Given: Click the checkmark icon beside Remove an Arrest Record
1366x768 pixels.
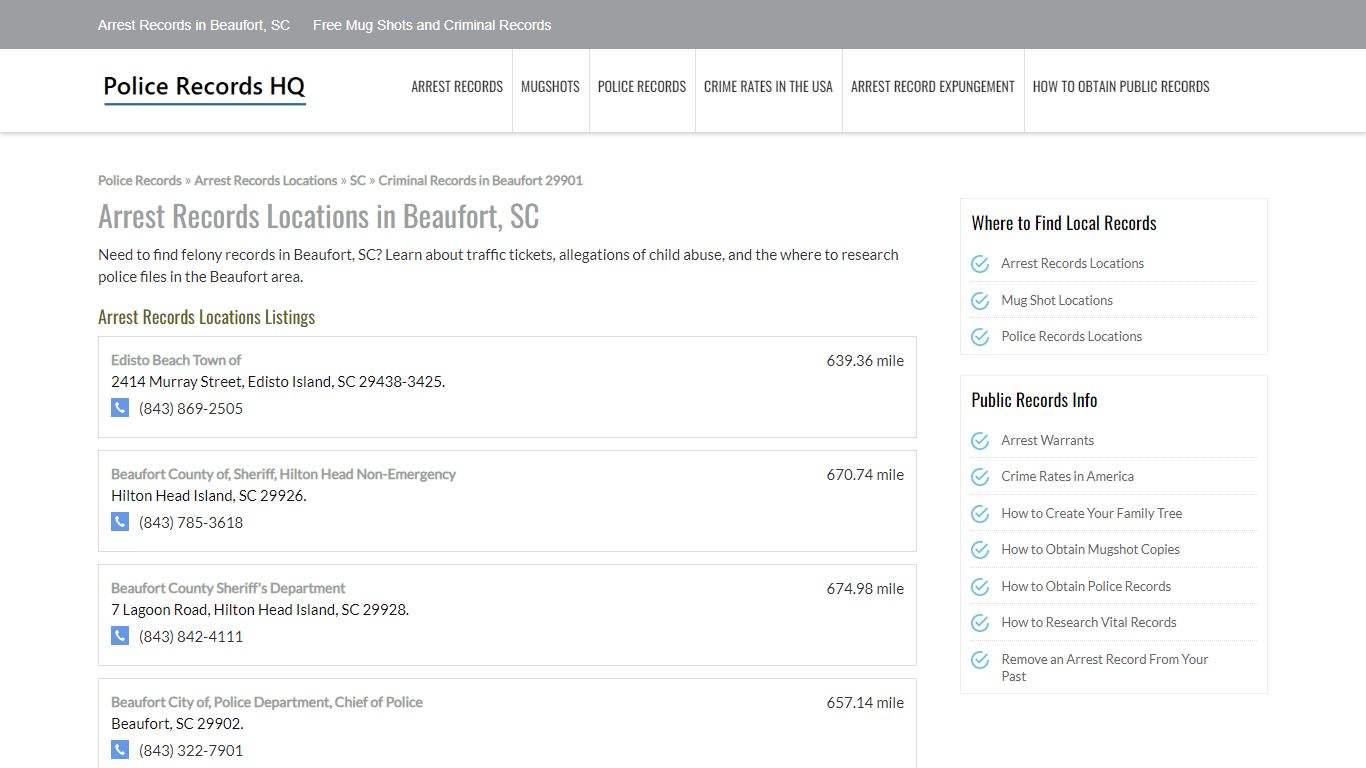Looking at the screenshot, I should 980,660.
